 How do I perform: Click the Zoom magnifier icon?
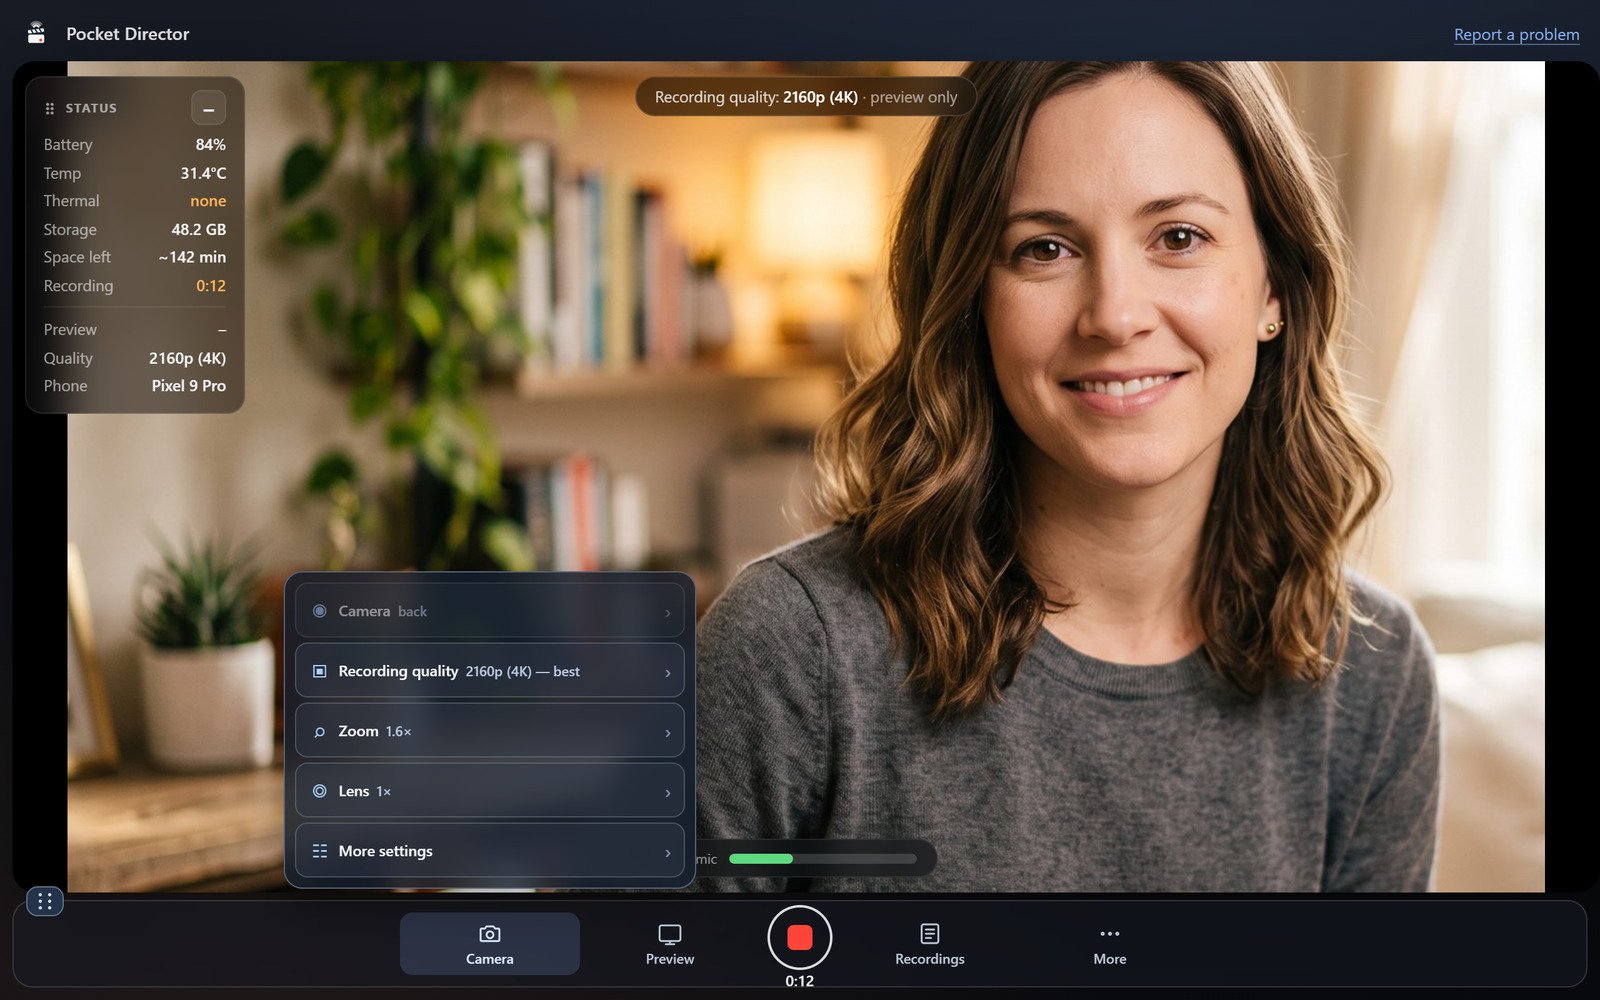tap(320, 732)
